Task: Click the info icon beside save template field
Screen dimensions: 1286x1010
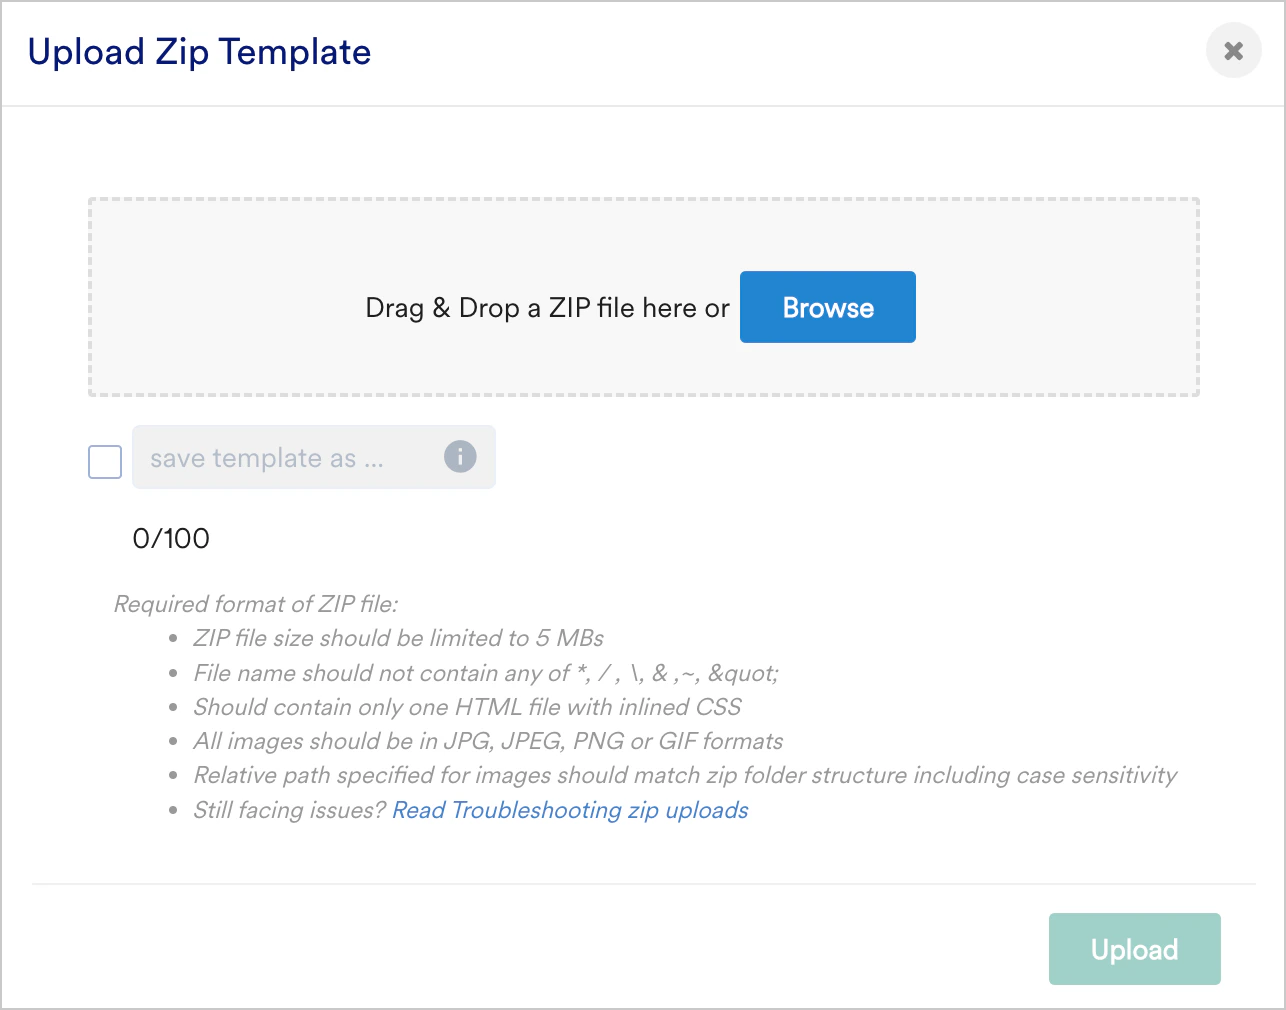Action: pos(459,457)
